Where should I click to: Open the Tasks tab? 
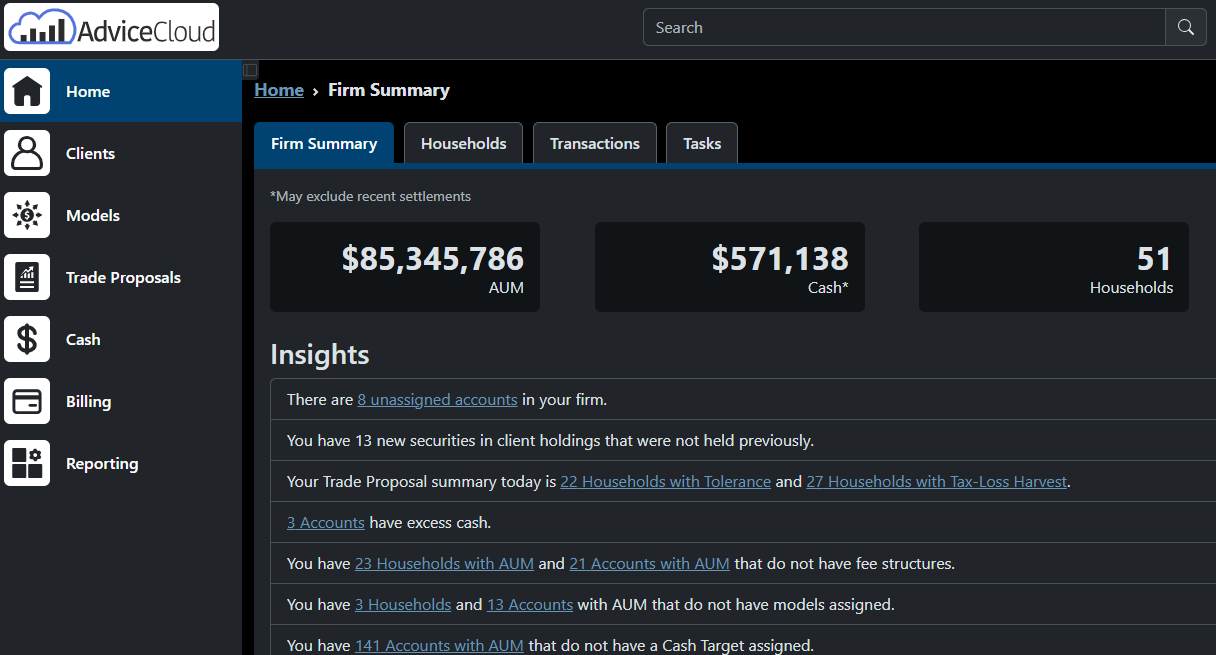(701, 143)
